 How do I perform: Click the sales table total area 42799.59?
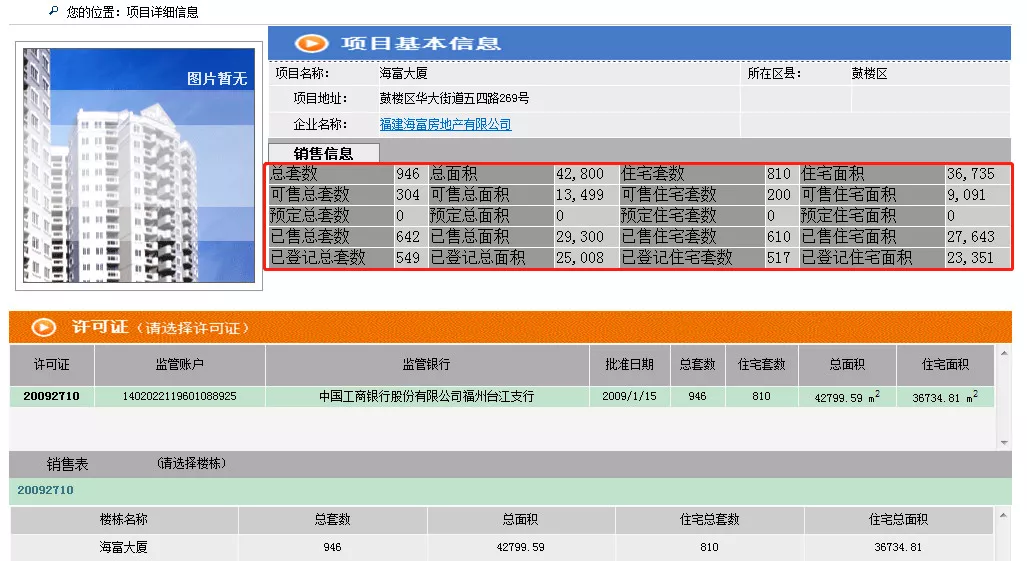point(521,547)
